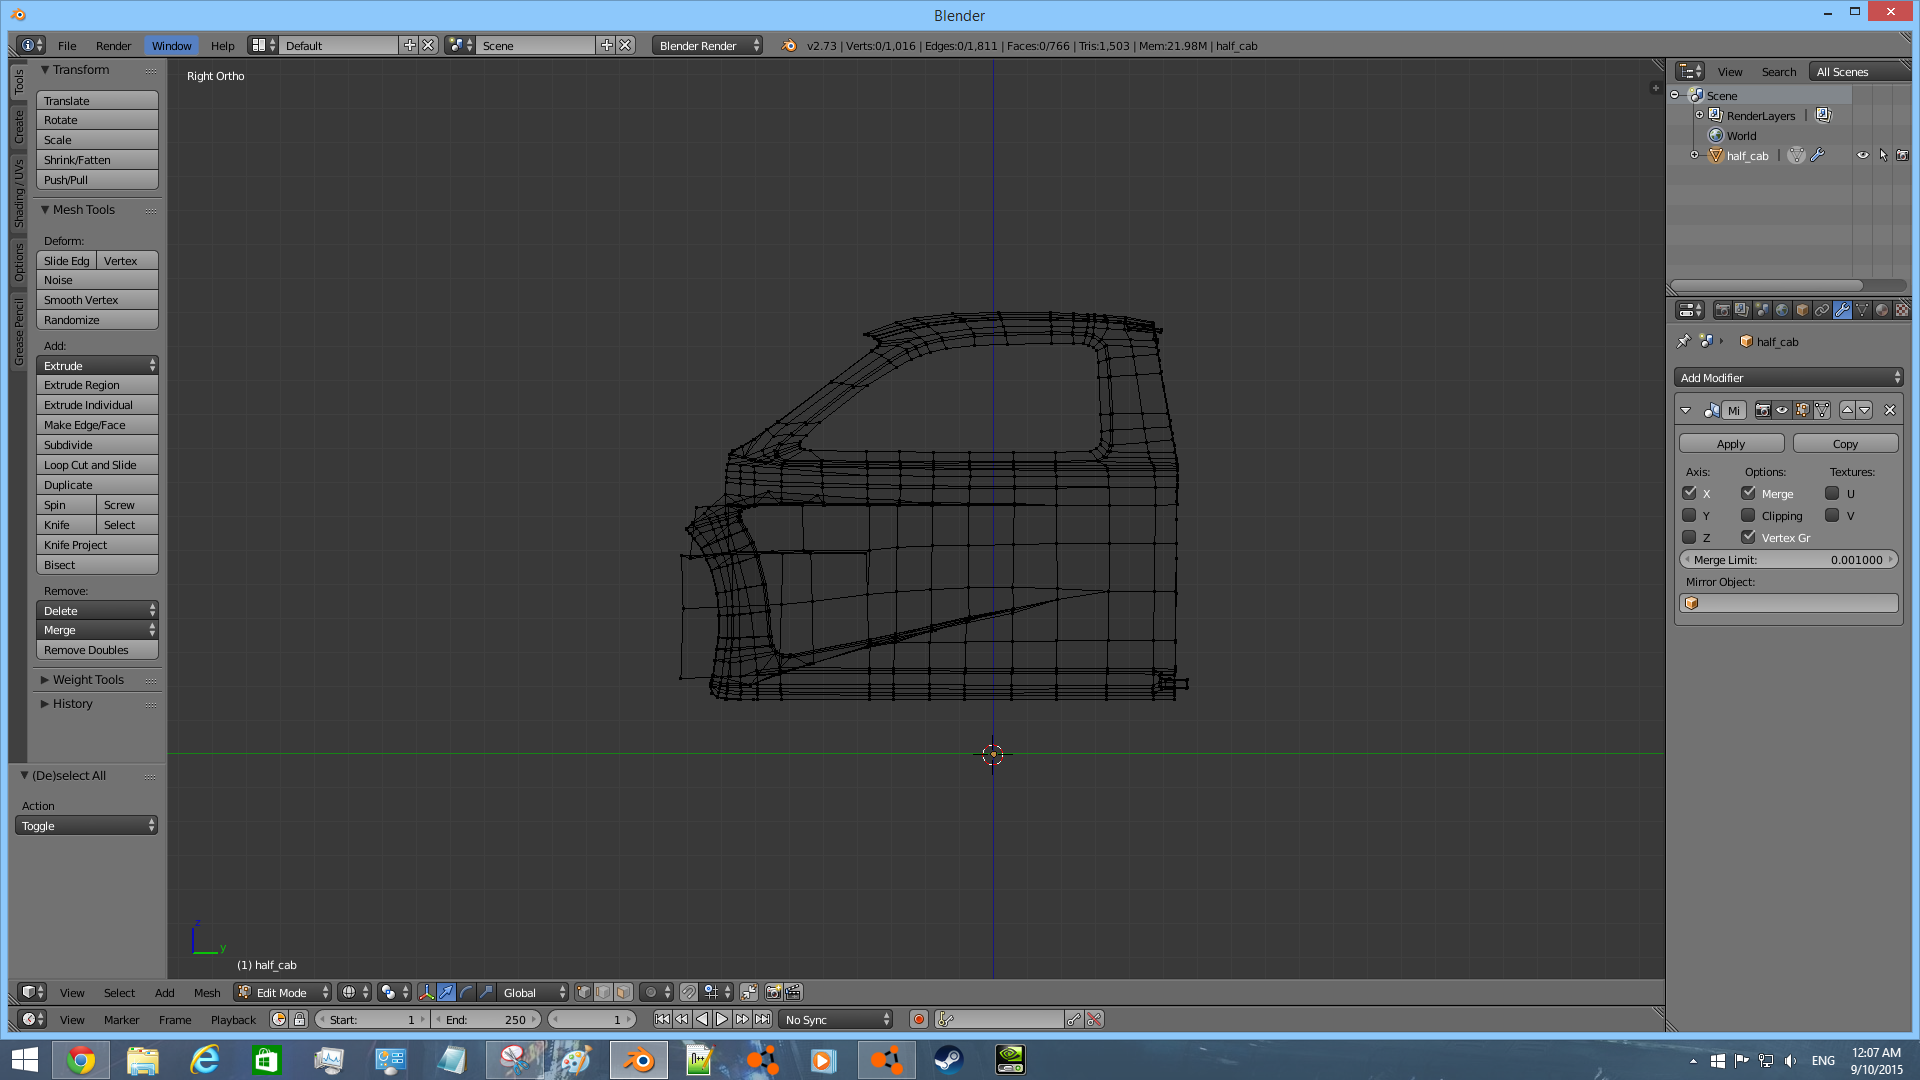Viewport: 1920px width, 1080px height.
Task: Remove the Mirror modifier with the X icon
Action: [1890, 410]
